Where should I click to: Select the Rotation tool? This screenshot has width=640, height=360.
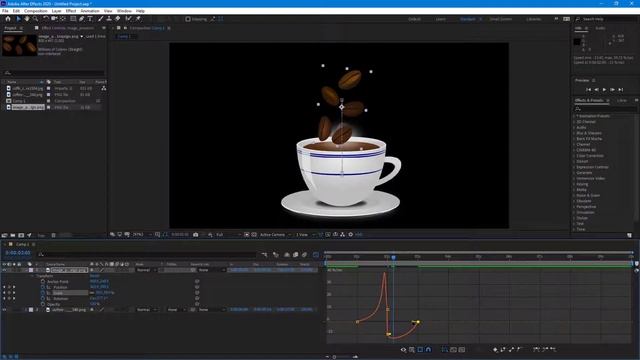(46, 19)
